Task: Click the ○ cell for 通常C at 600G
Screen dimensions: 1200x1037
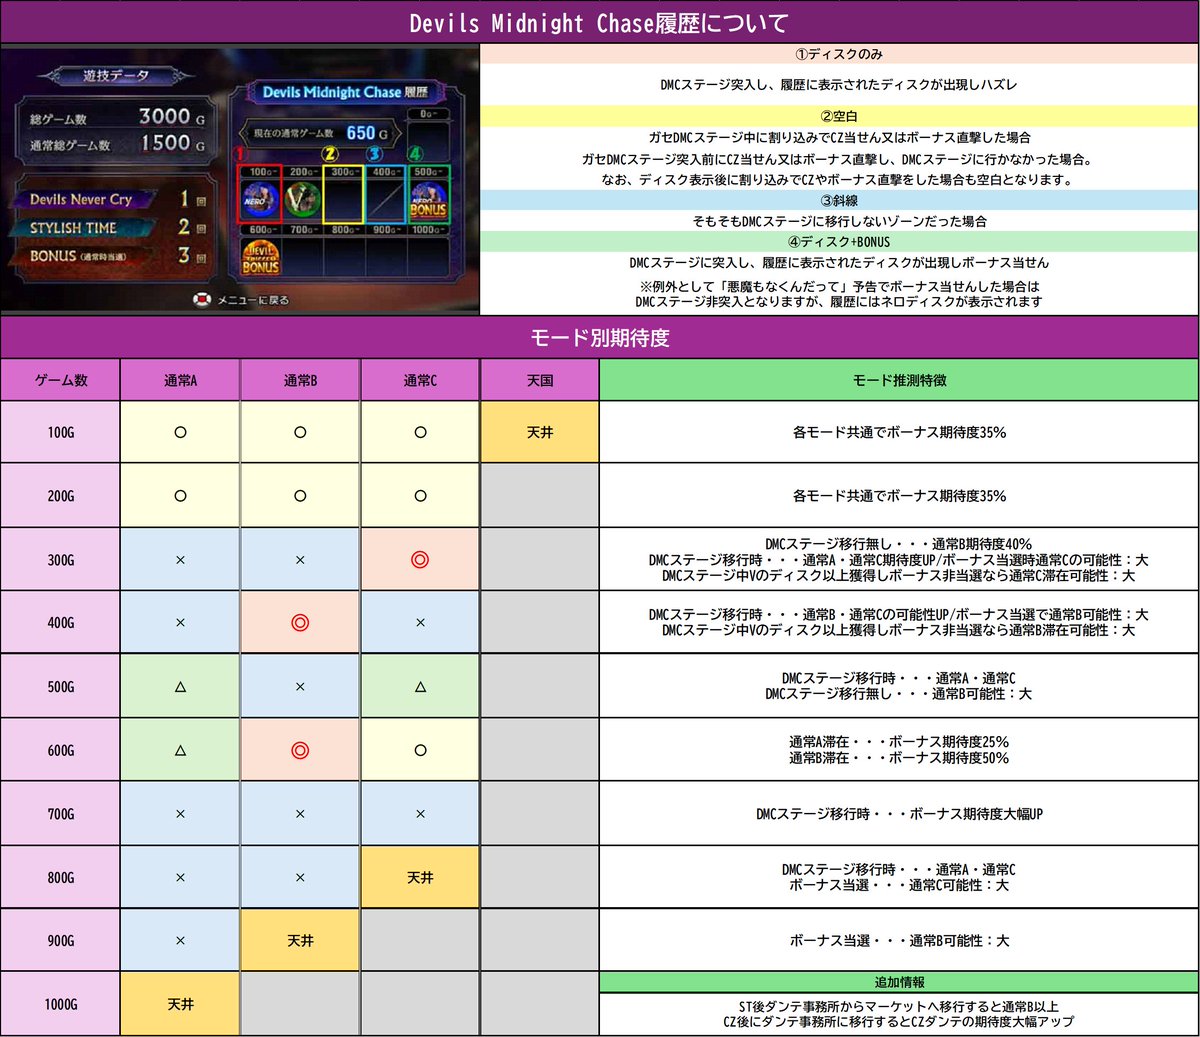Action: [x=420, y=750]
